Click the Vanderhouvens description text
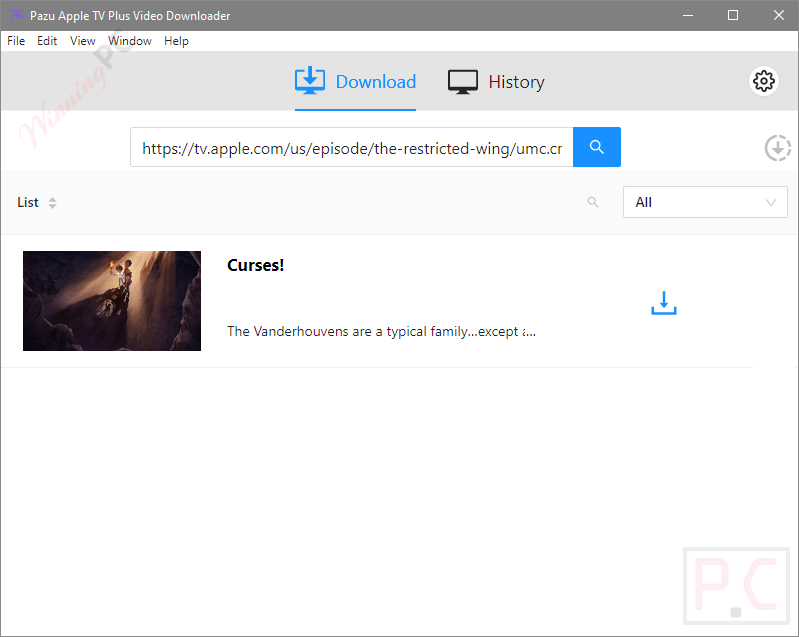This screenshot has height=637, width=799. [381, 332]
